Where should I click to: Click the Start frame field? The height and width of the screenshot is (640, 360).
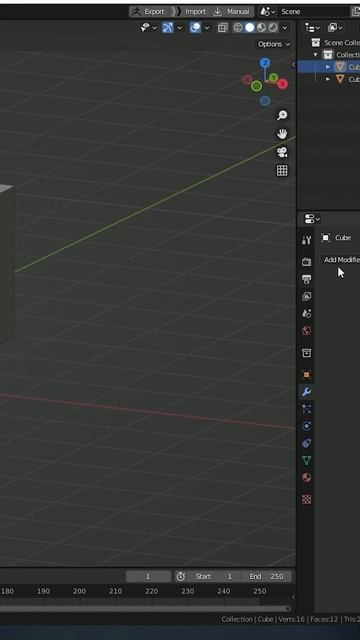pos(214,576)
